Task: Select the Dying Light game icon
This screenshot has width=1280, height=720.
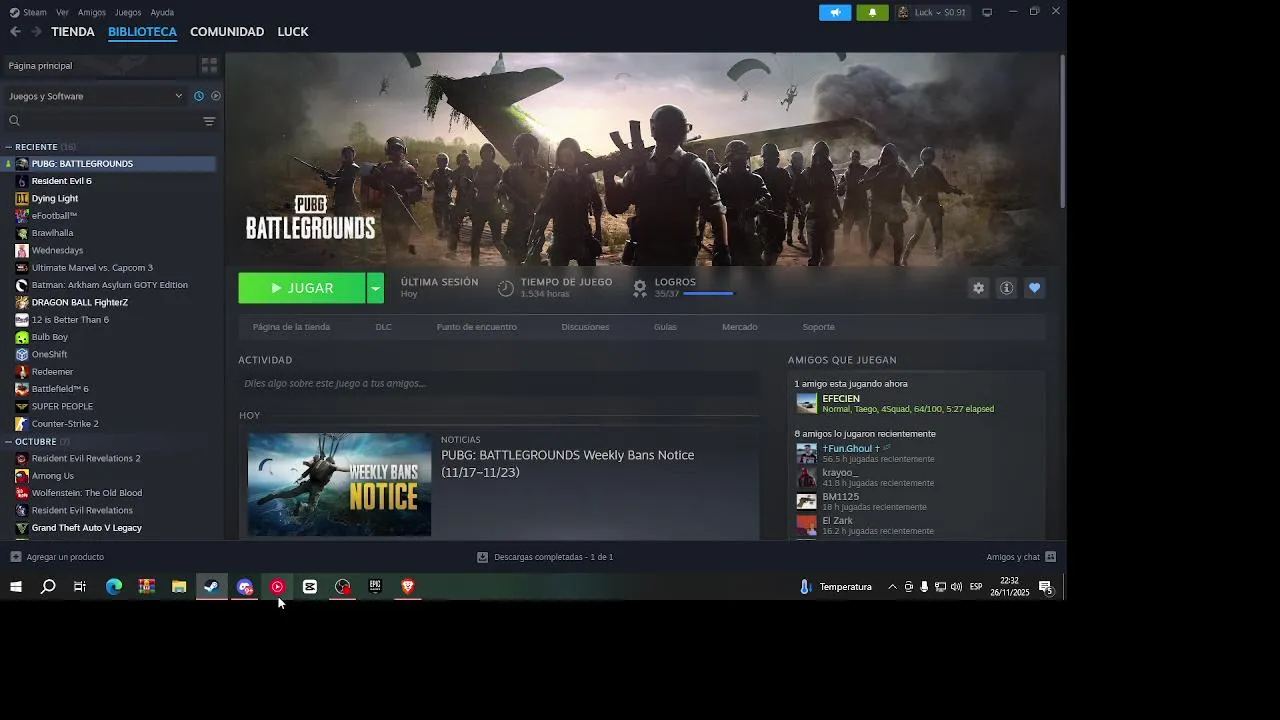Action: pos(22,198)
